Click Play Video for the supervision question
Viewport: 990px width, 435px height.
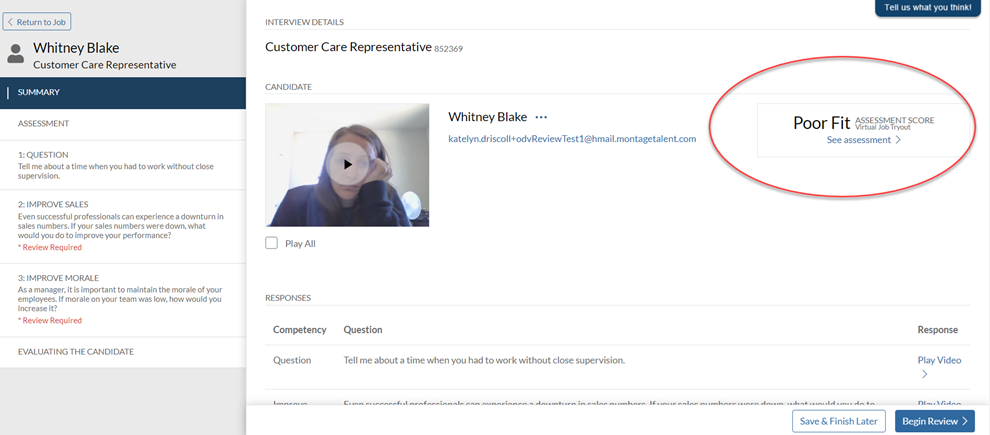(937, 359)
